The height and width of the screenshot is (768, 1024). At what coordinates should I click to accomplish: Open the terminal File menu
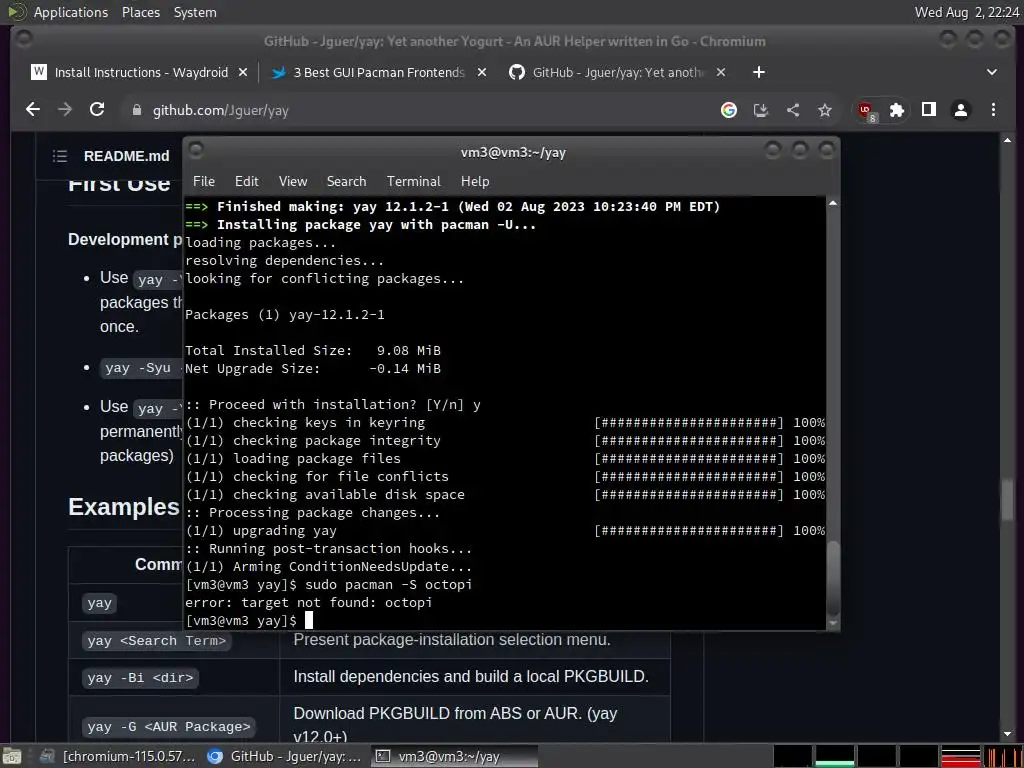coord(204,181)
